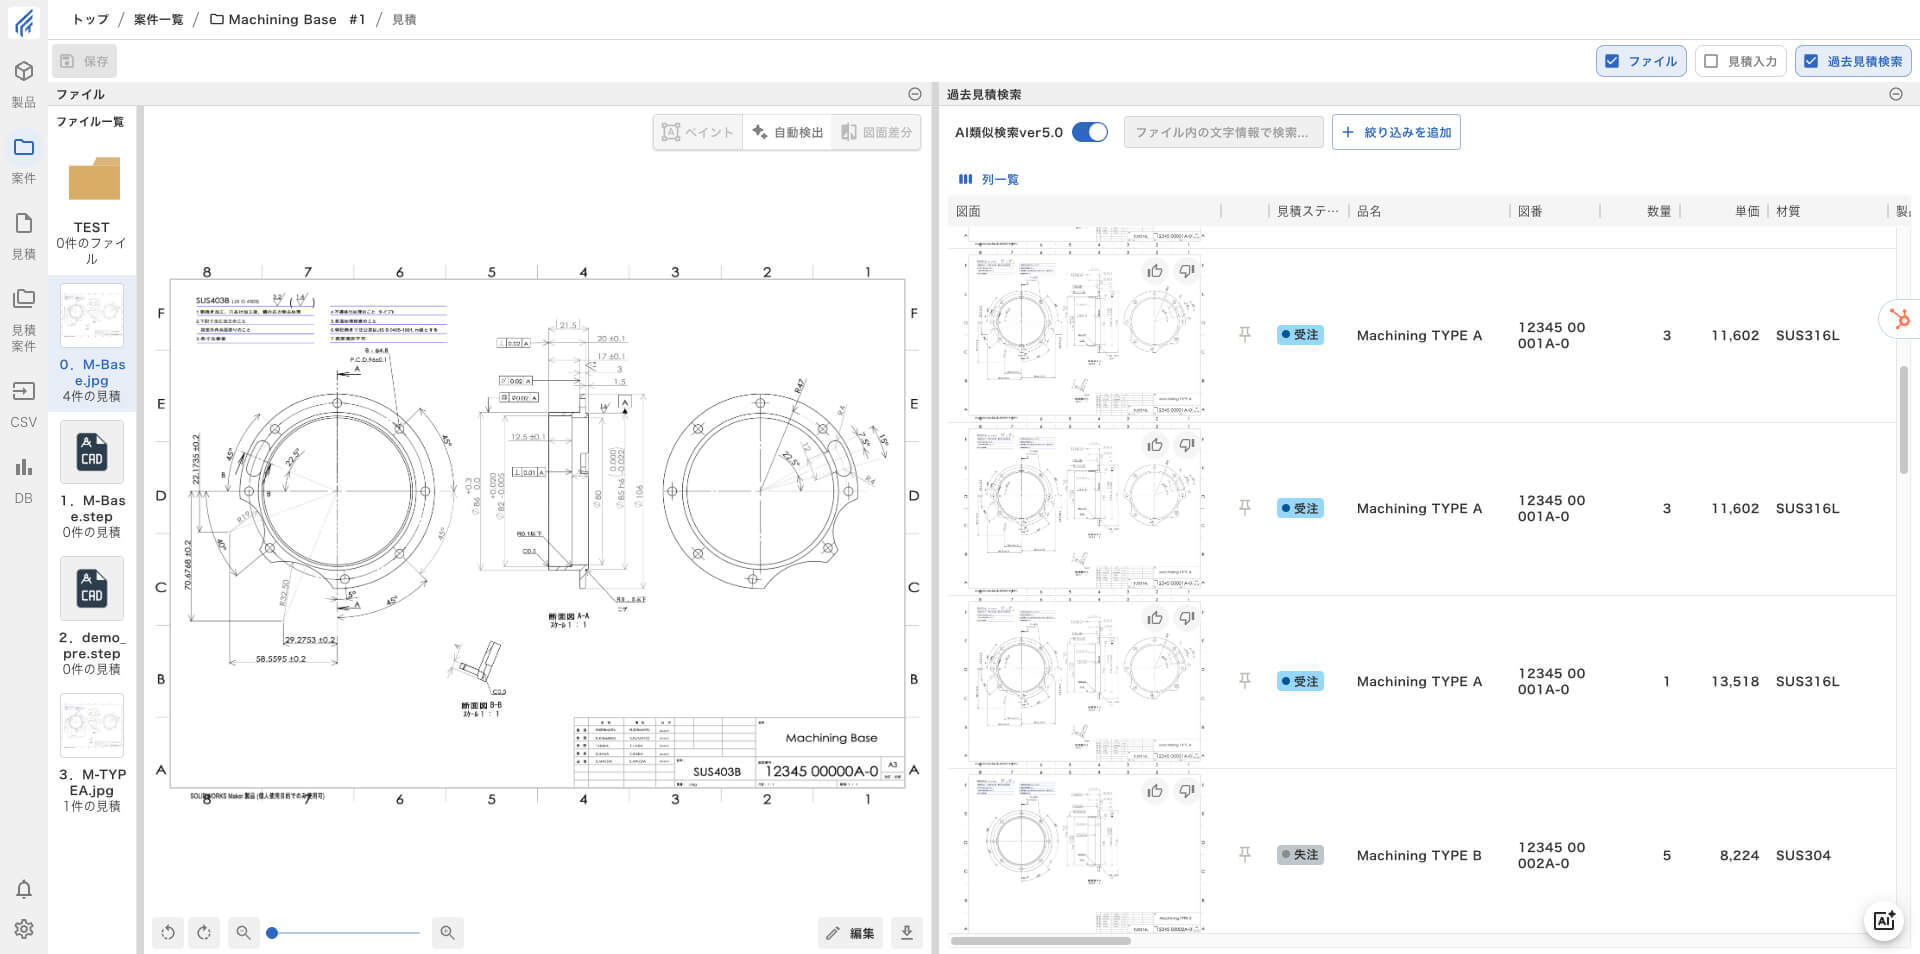Sort by the 材質 column header
Image resolution: width=1920 pixels, height=954 pixels.
tap(1788, 211)
